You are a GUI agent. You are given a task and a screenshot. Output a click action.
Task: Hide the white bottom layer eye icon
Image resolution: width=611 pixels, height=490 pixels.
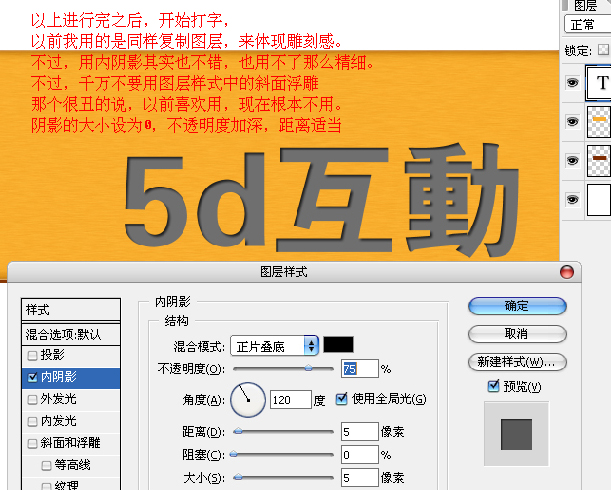point(572,200)
